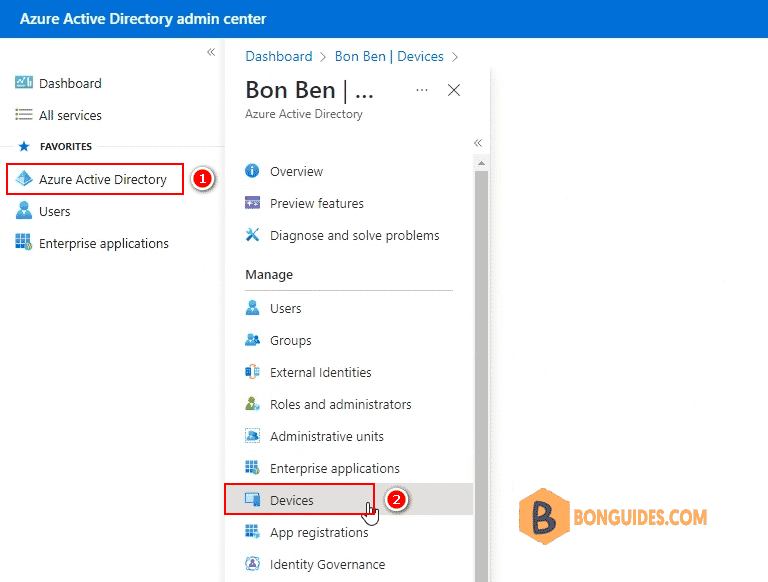Click the Overview info icon
Screen dimensions: 768x582
point(252,171)
